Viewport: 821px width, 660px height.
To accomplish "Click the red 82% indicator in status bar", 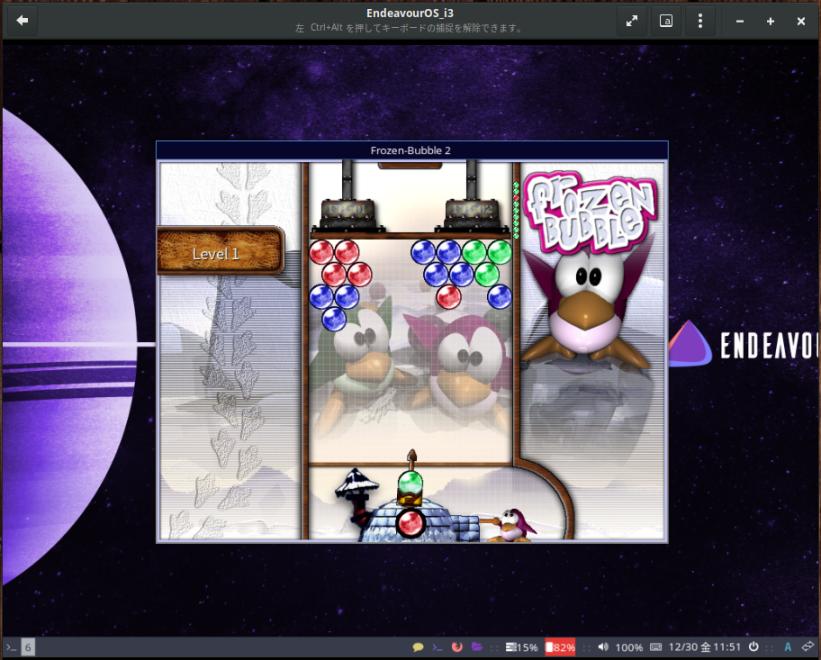I will pyautogui.click(x=560, y=647).
